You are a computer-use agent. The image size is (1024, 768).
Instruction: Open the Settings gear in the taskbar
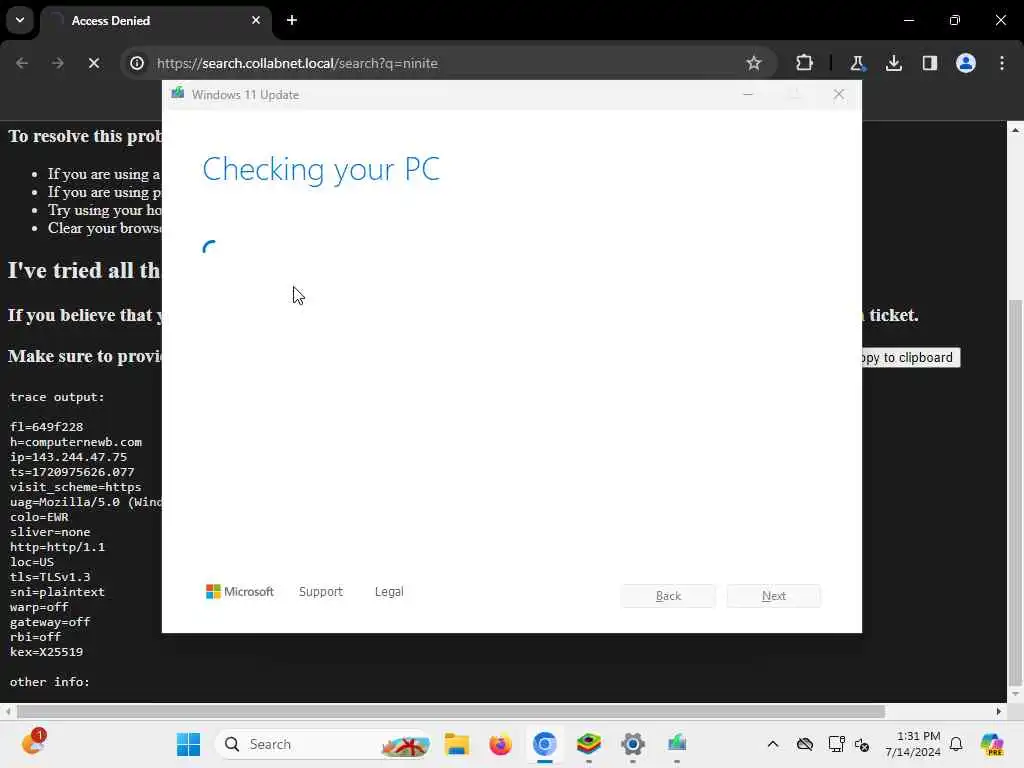coord(633,744)
